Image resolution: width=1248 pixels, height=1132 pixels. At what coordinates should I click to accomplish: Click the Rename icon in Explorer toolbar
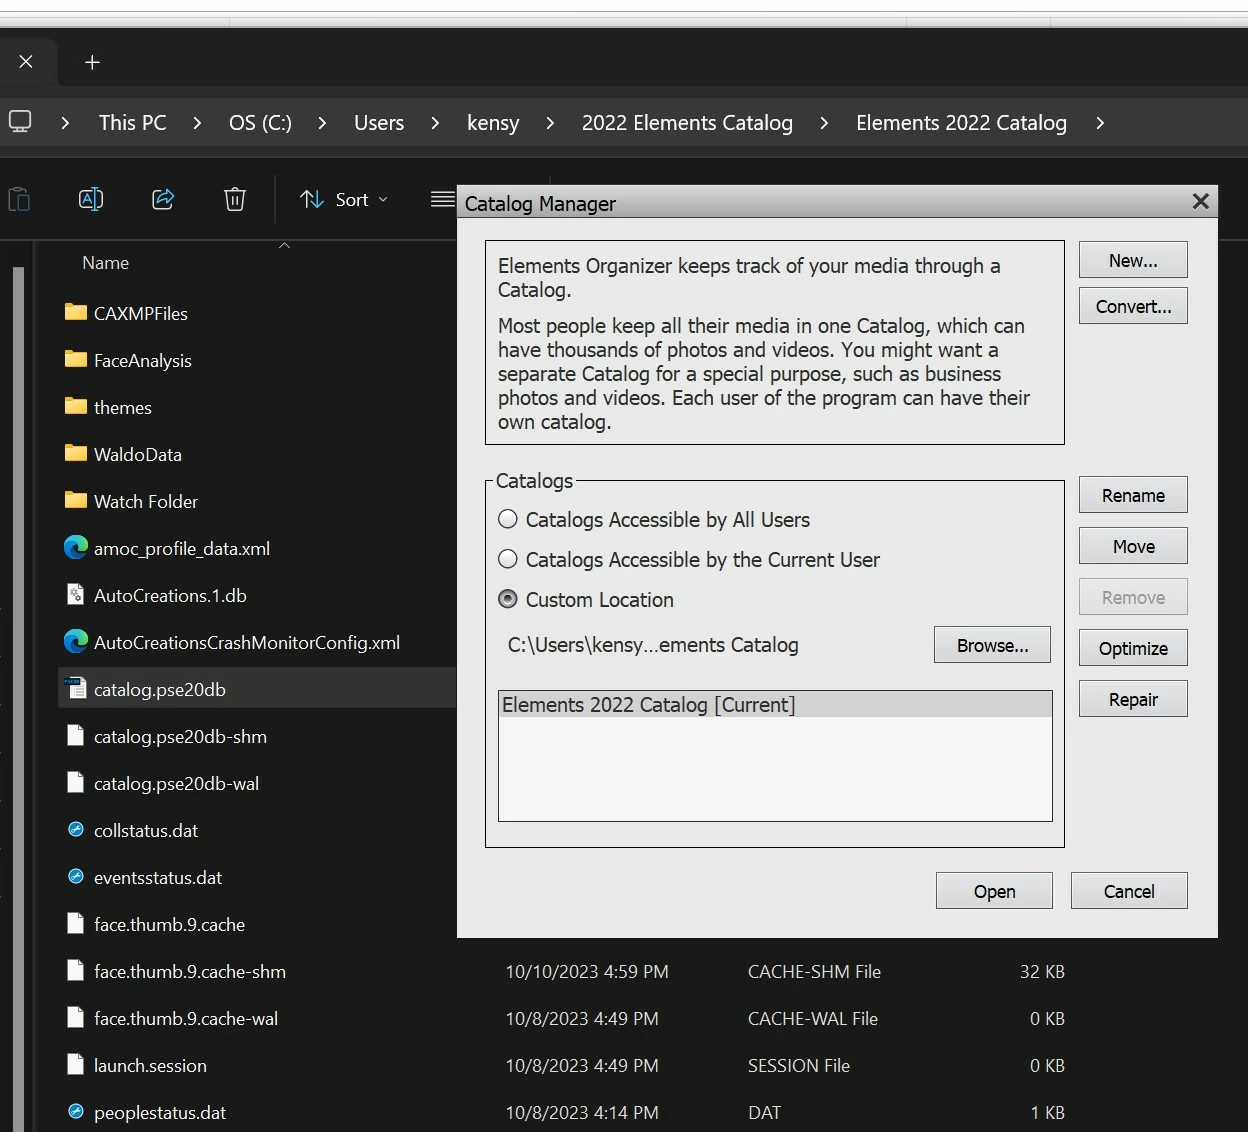click(x=91, y=199)
